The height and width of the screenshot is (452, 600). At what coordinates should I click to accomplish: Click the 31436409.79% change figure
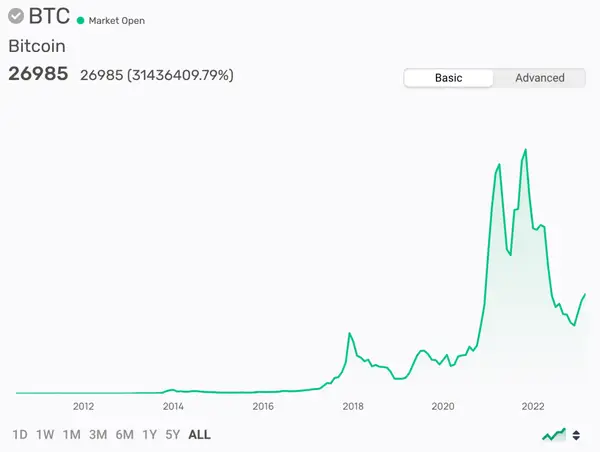pyautogui.click(x=180, y=75)
